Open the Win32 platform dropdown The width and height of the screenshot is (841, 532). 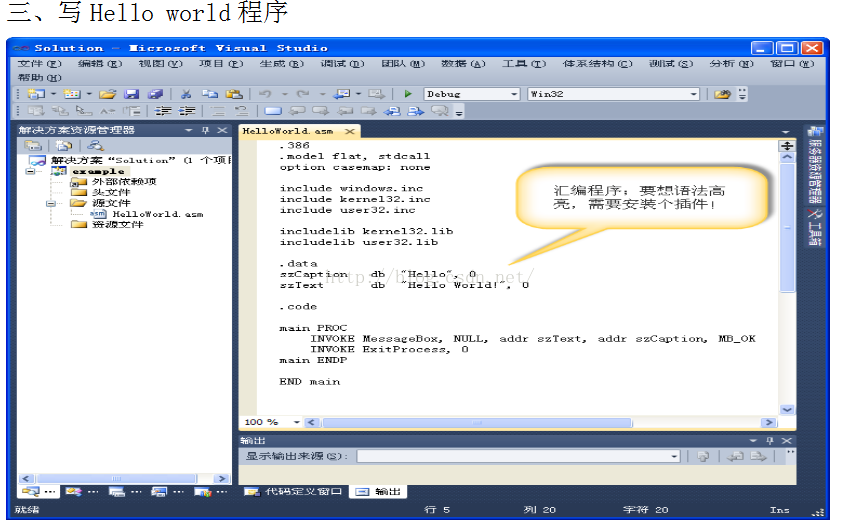click(x=694, y=94)
